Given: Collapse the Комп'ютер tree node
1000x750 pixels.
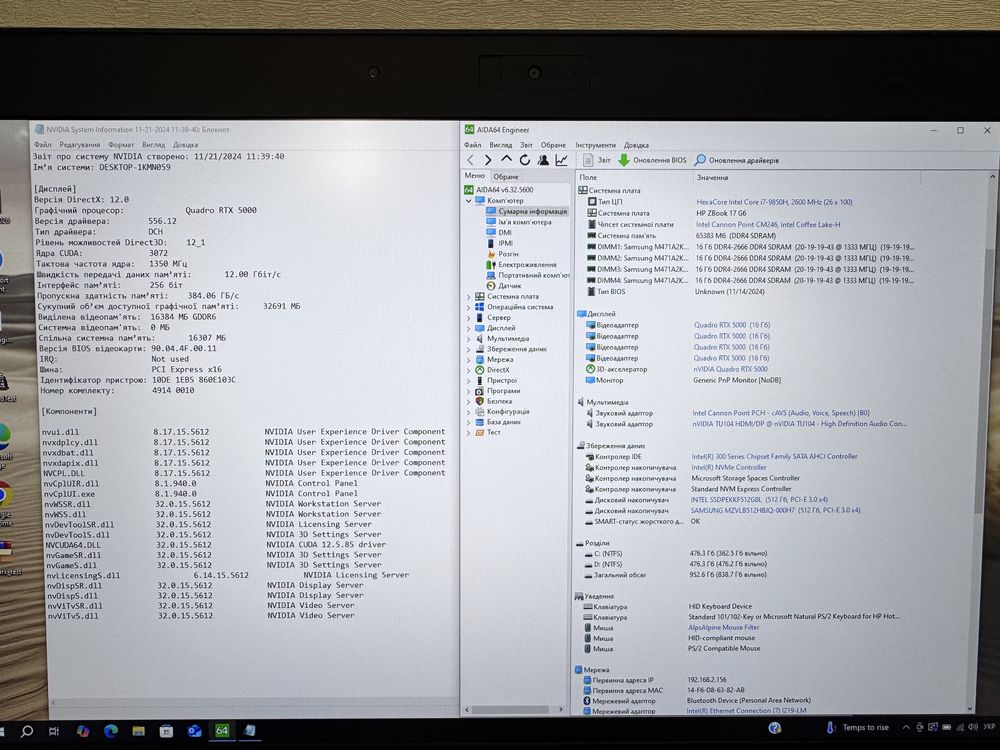Looking at the screenshot, I should tap(469, 200).
